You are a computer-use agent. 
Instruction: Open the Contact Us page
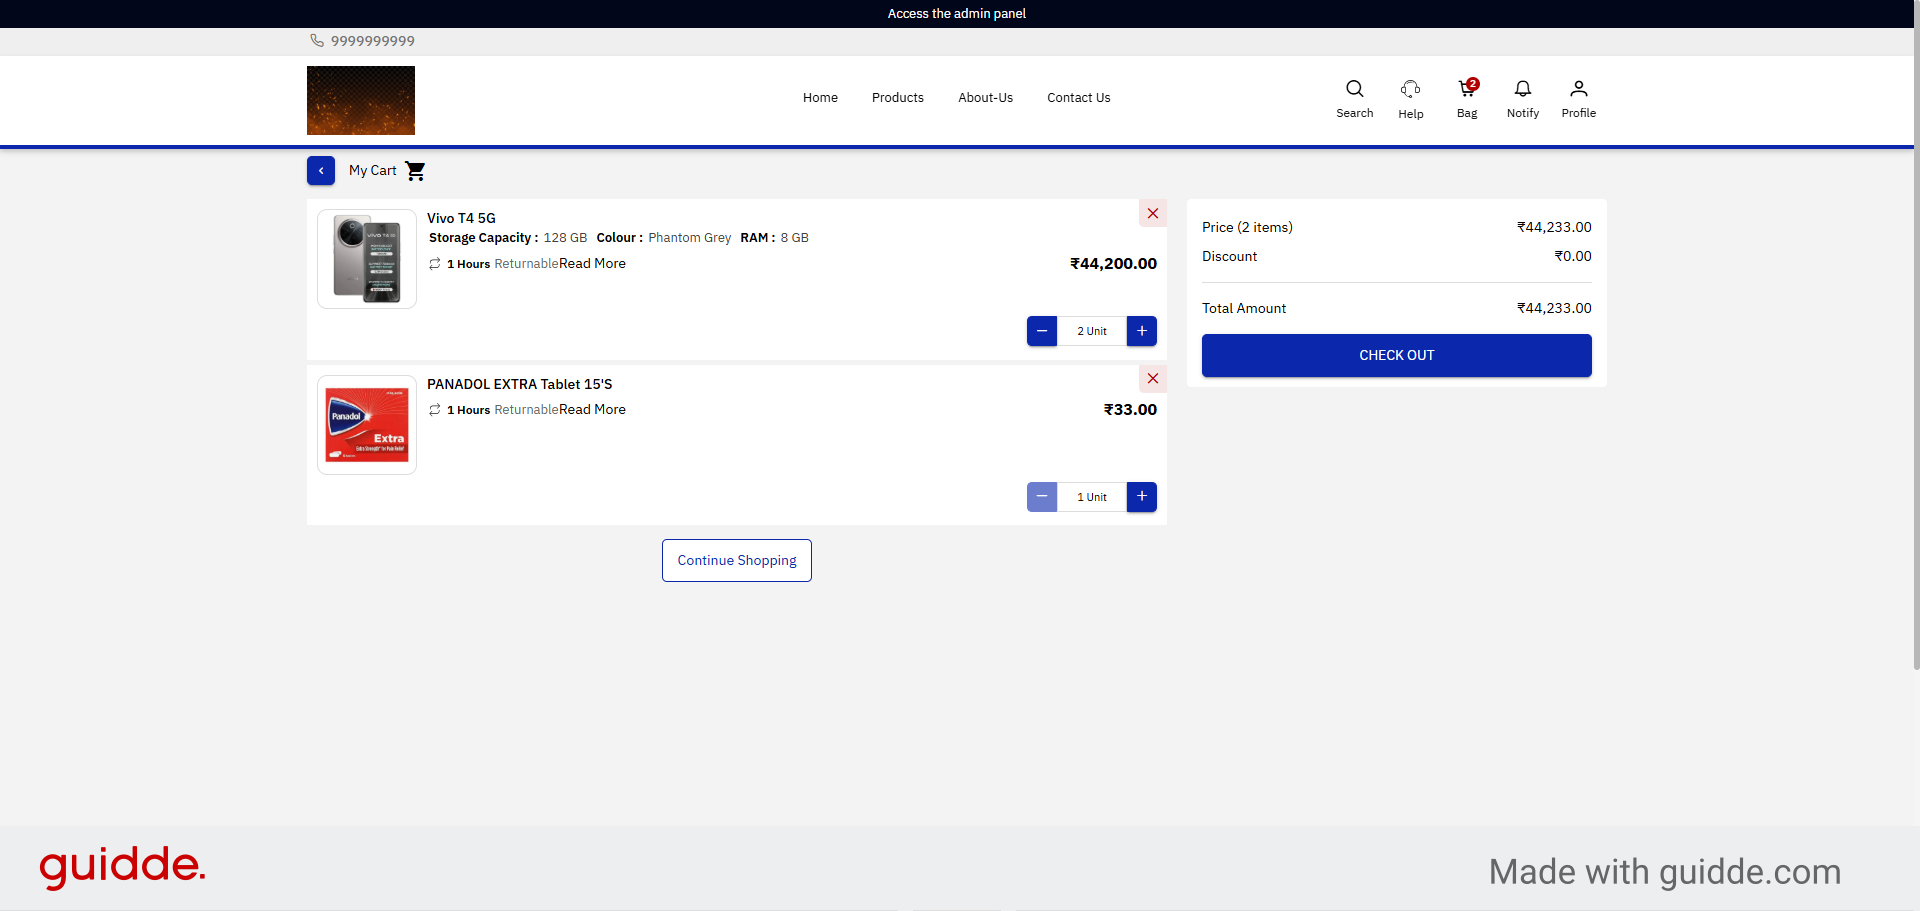pyautogui.click(x=1078, y=98)
